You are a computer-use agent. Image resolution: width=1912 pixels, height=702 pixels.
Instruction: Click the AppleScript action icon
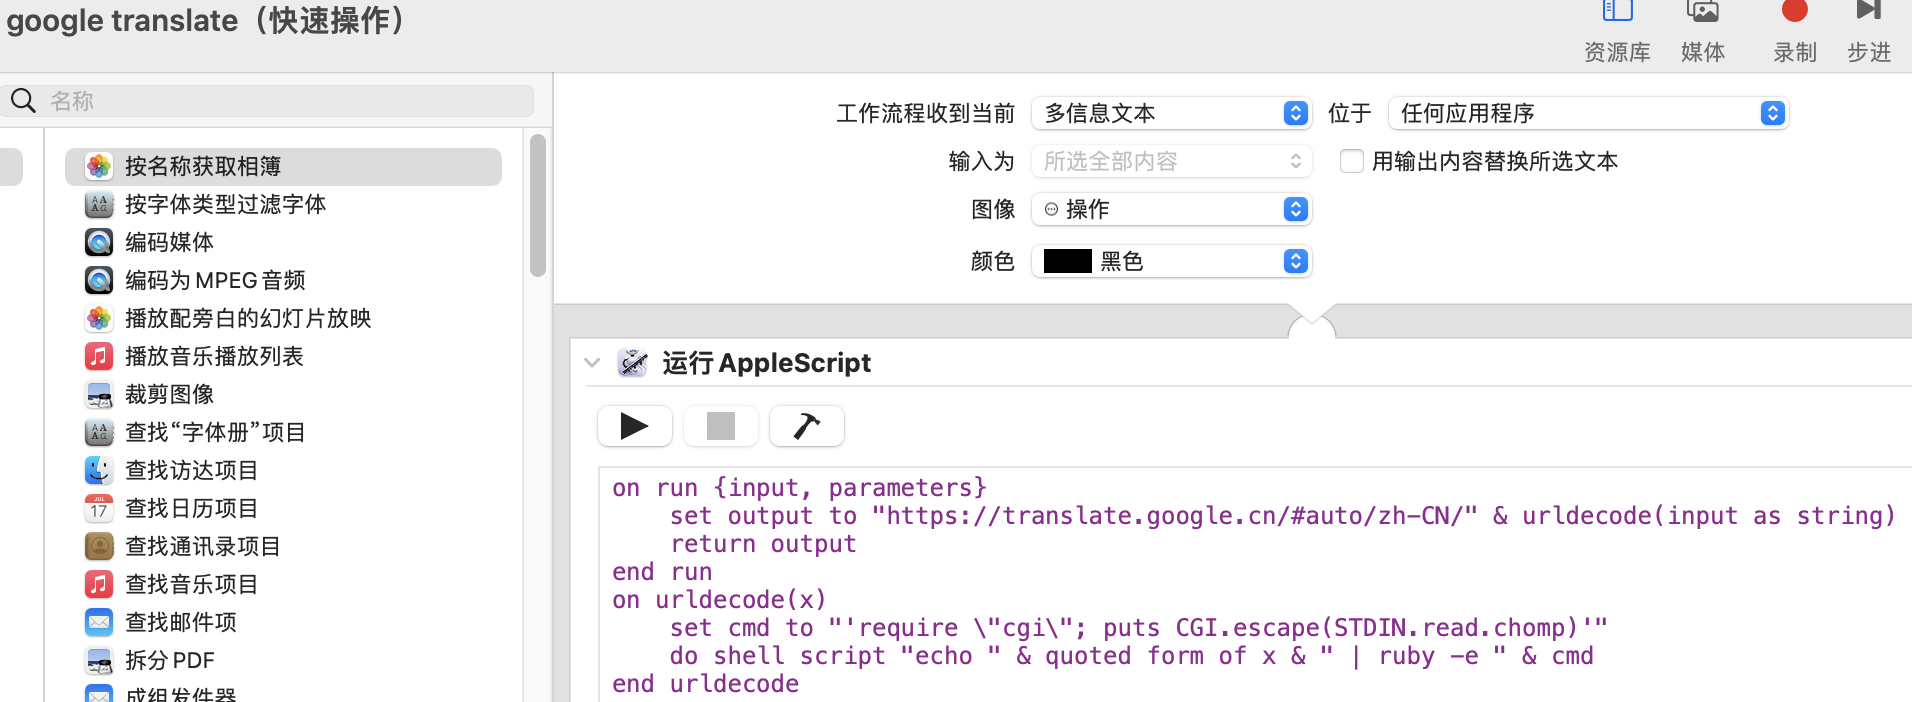click(x=632, y=363)
